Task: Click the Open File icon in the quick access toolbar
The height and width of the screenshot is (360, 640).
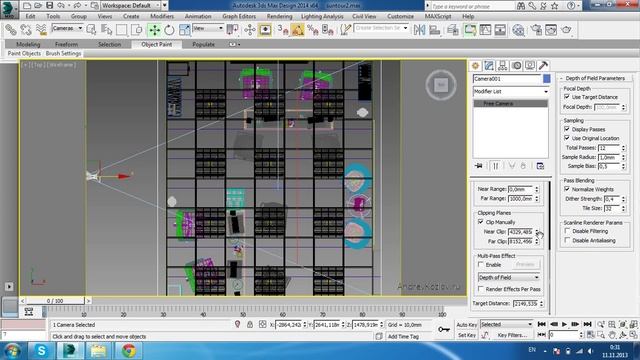Action: 38,5
